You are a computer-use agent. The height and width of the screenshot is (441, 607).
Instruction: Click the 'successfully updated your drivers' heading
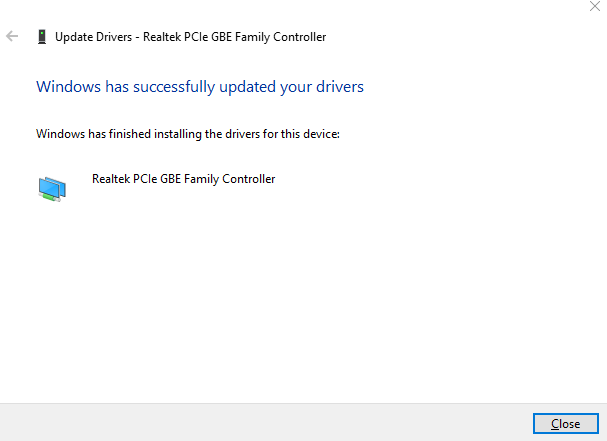[242, 87]
